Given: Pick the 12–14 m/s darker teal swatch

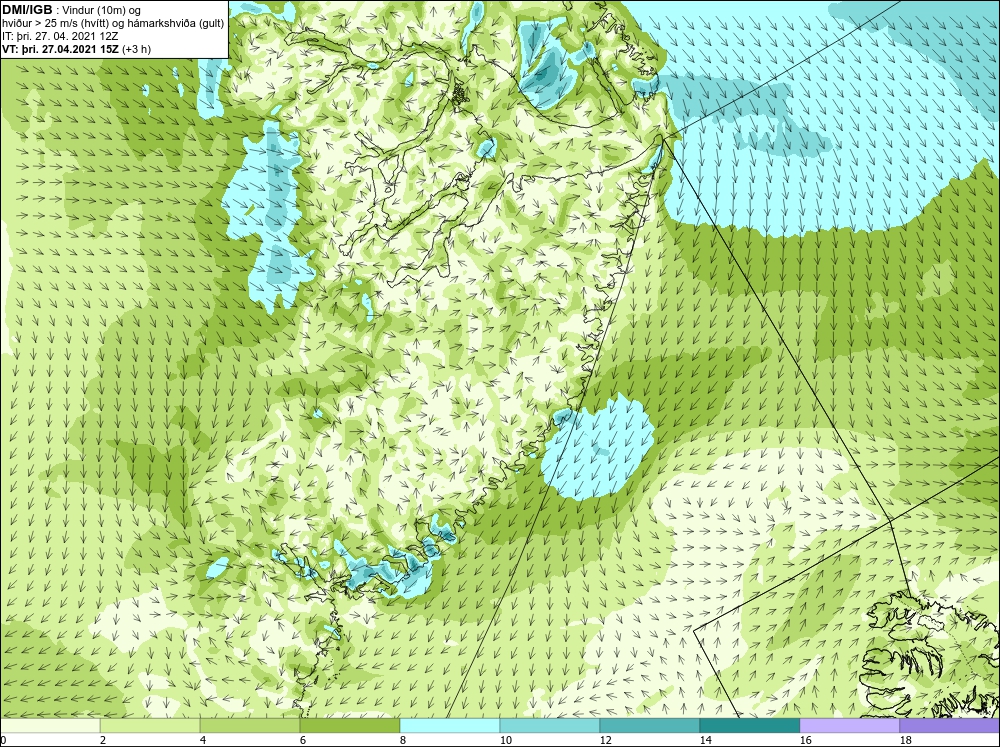Looking at the screenshot, I should [650, 726].
